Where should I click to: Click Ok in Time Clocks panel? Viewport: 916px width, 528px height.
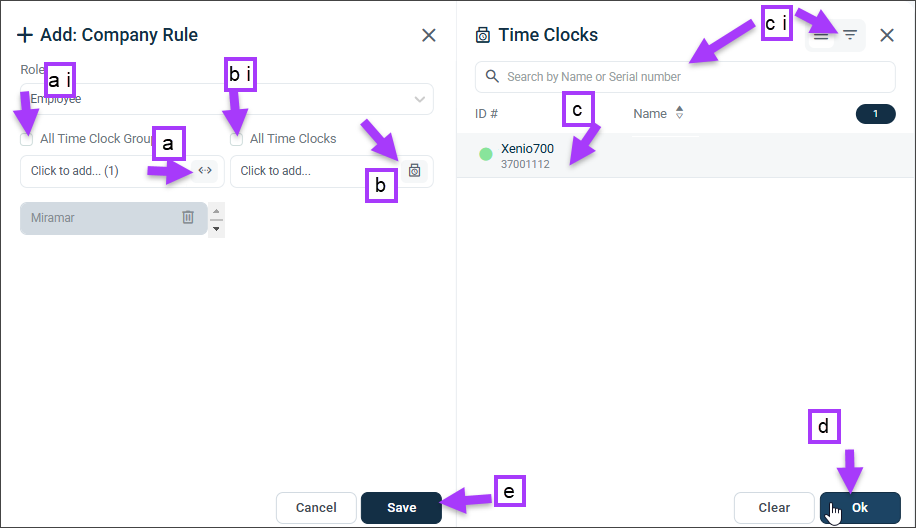[x=860, y=508]
